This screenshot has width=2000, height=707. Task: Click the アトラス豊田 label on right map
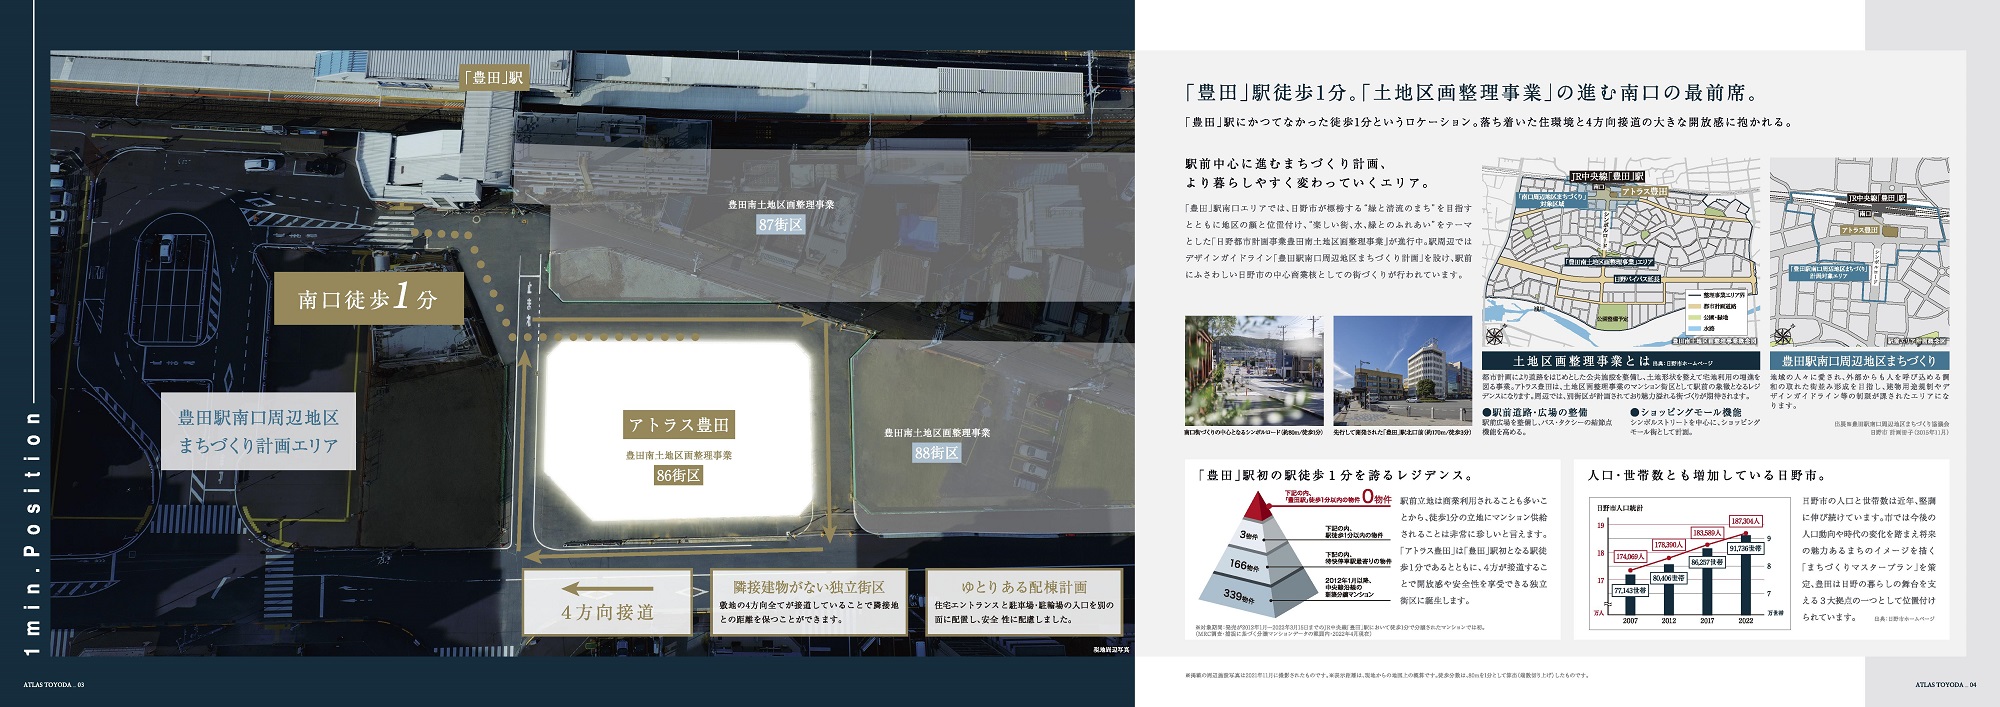pos(1859,230)
